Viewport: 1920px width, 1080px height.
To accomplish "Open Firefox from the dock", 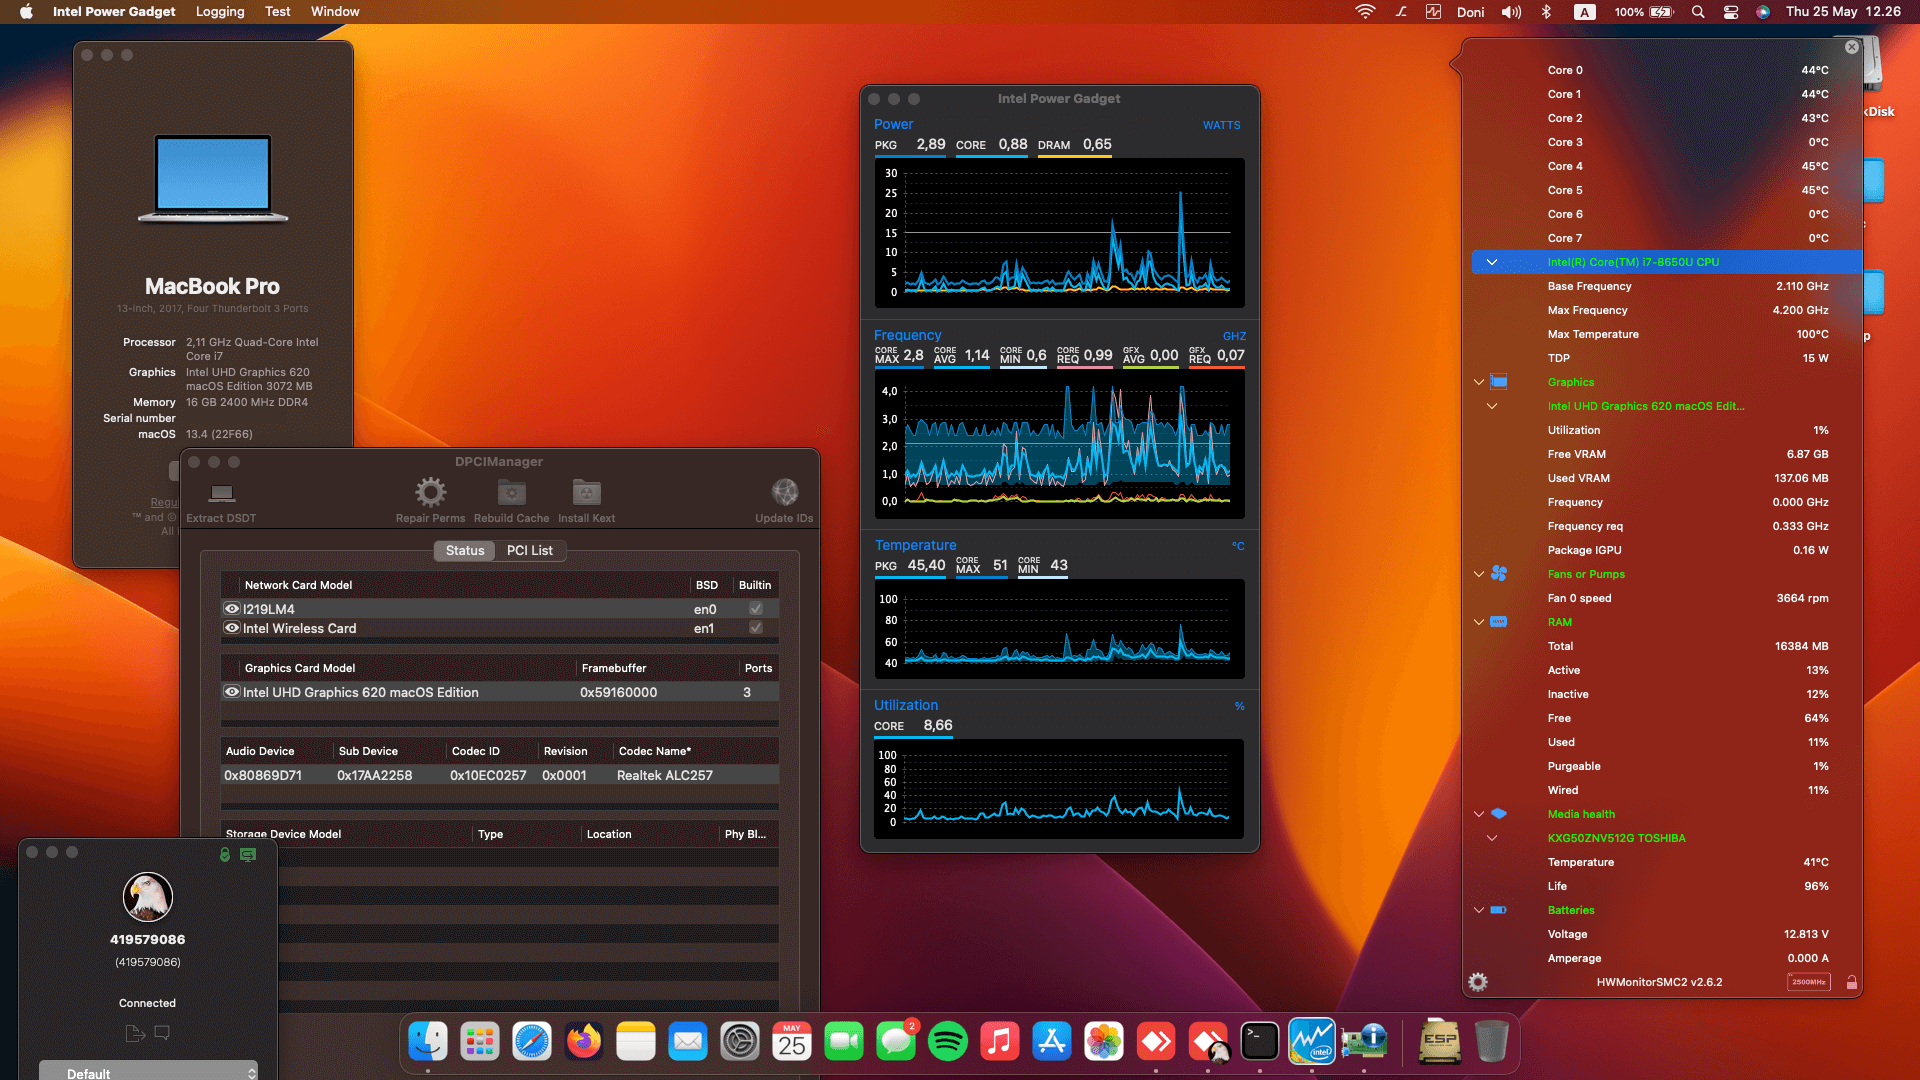I will click(584, 1042).
